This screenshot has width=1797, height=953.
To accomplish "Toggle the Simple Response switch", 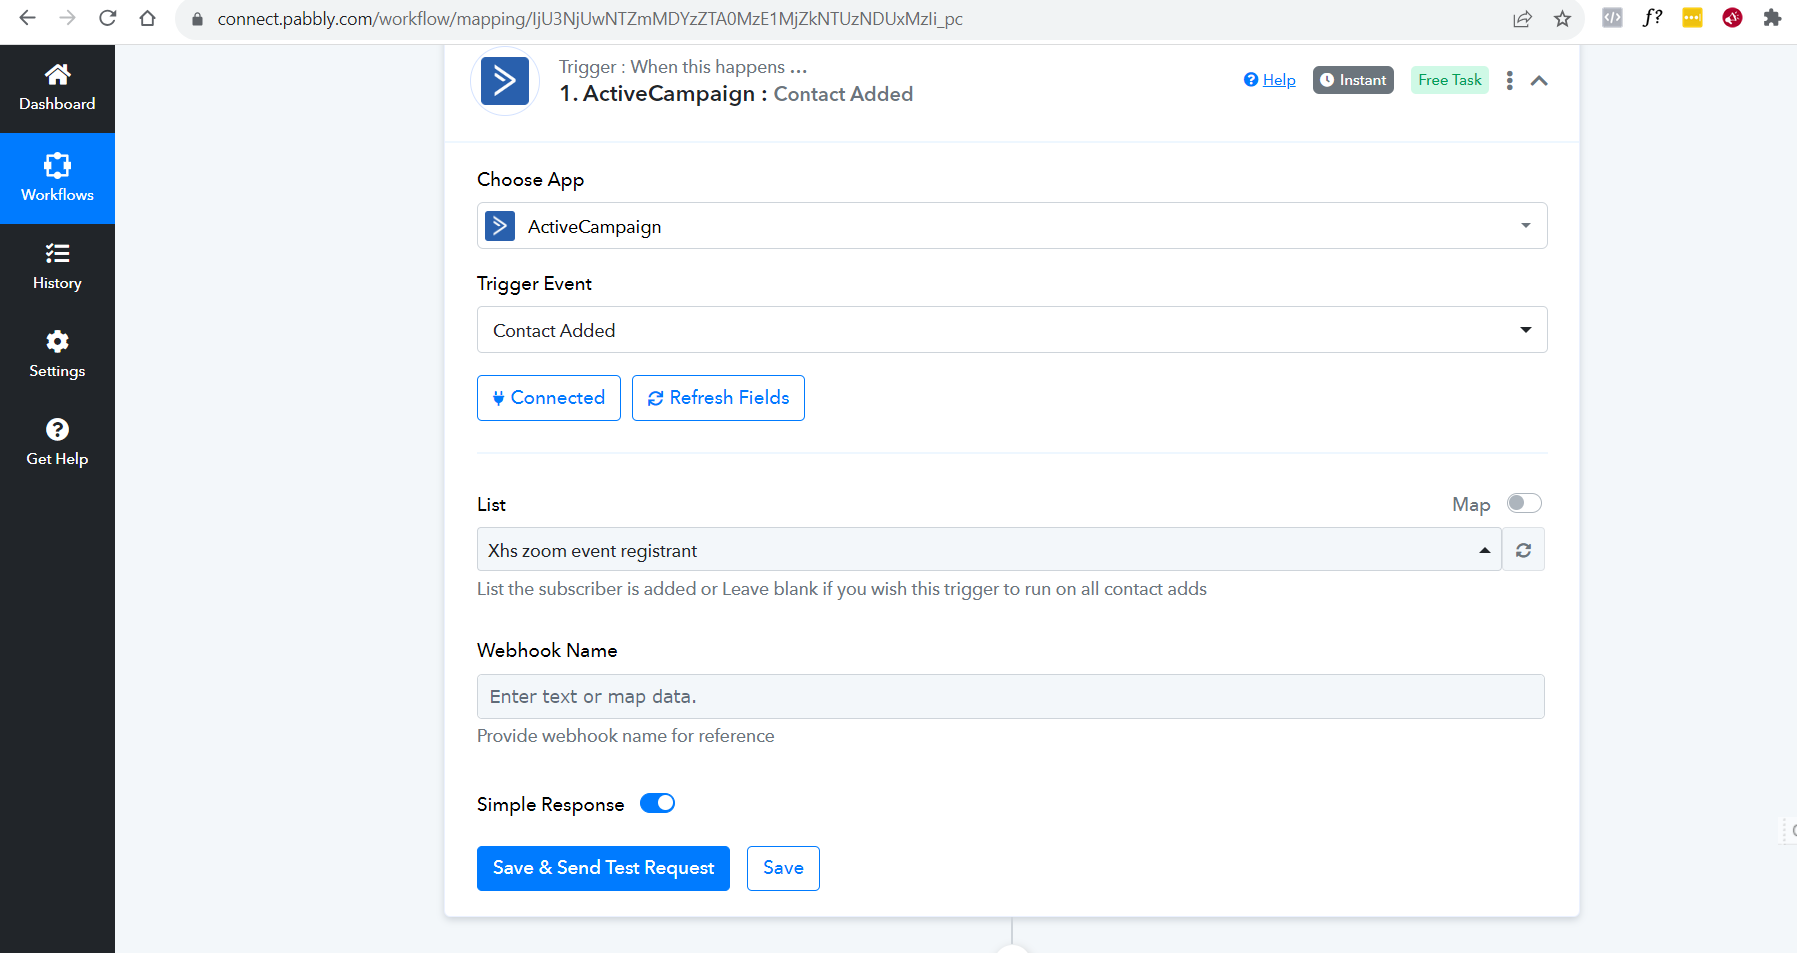I will (x=657, y=803).
